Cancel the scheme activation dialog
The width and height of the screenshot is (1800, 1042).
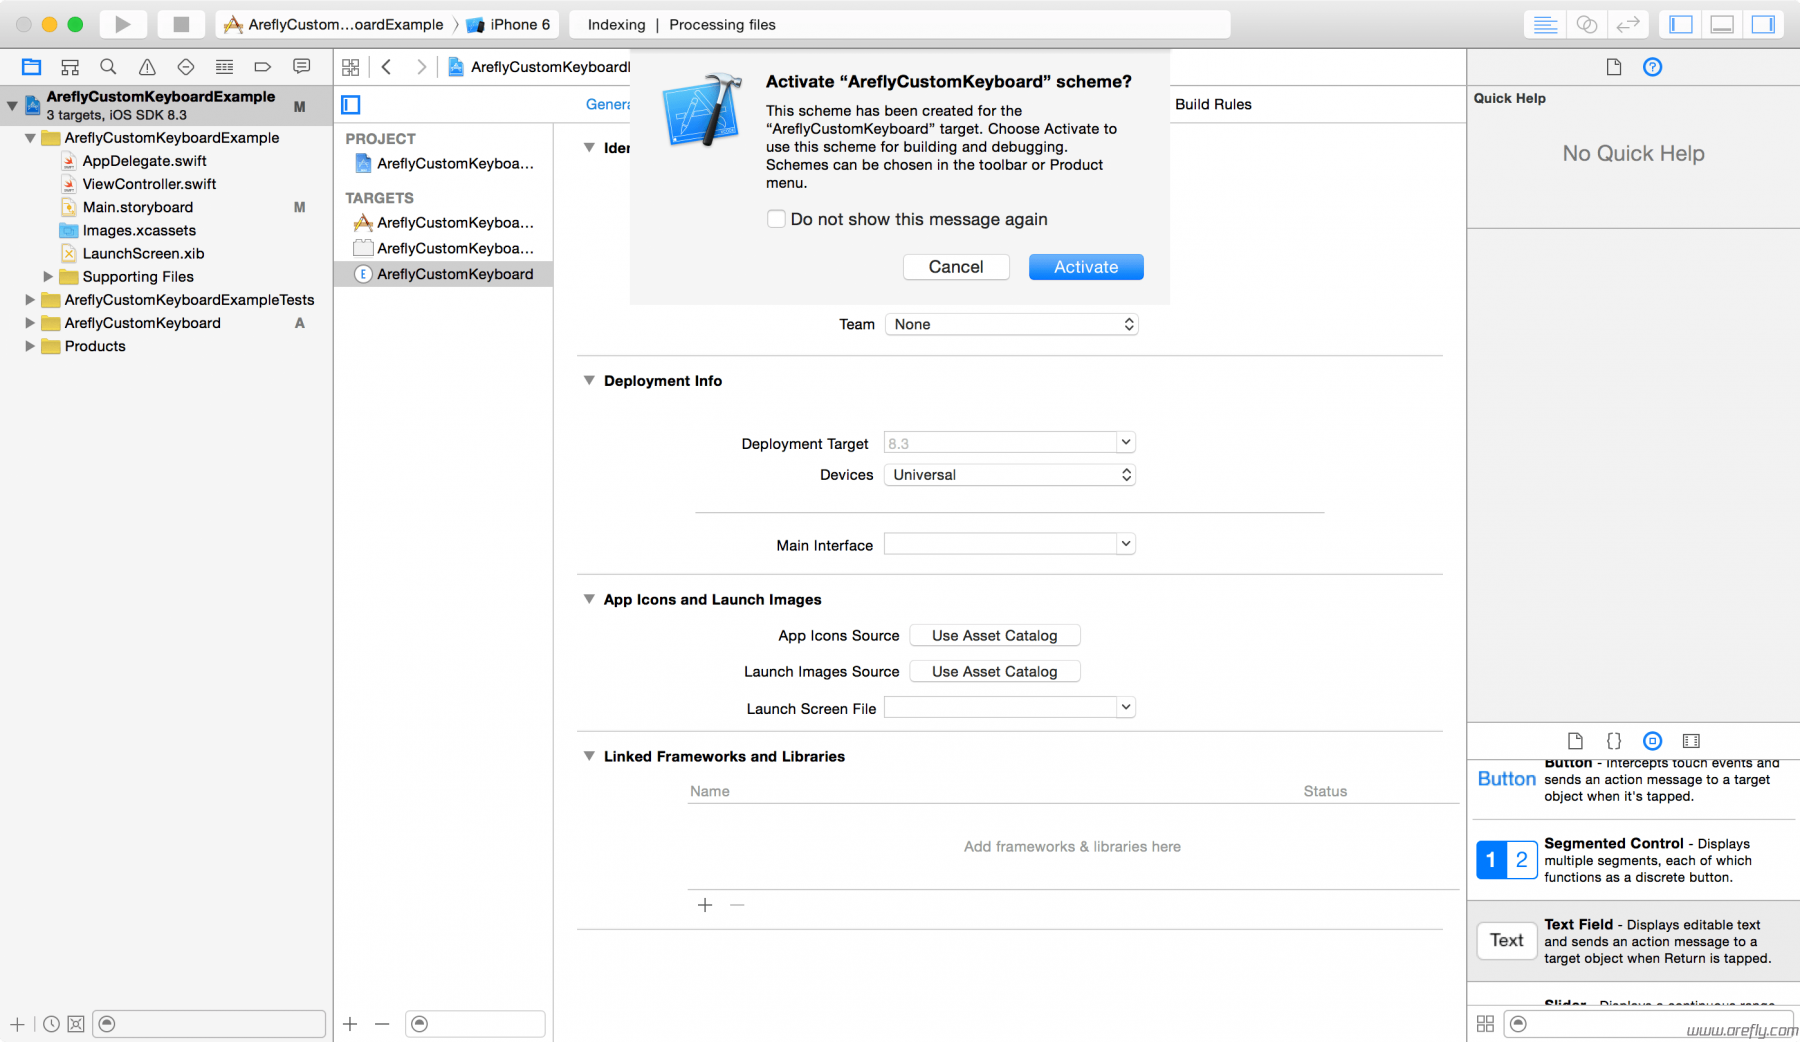point(956,267)
